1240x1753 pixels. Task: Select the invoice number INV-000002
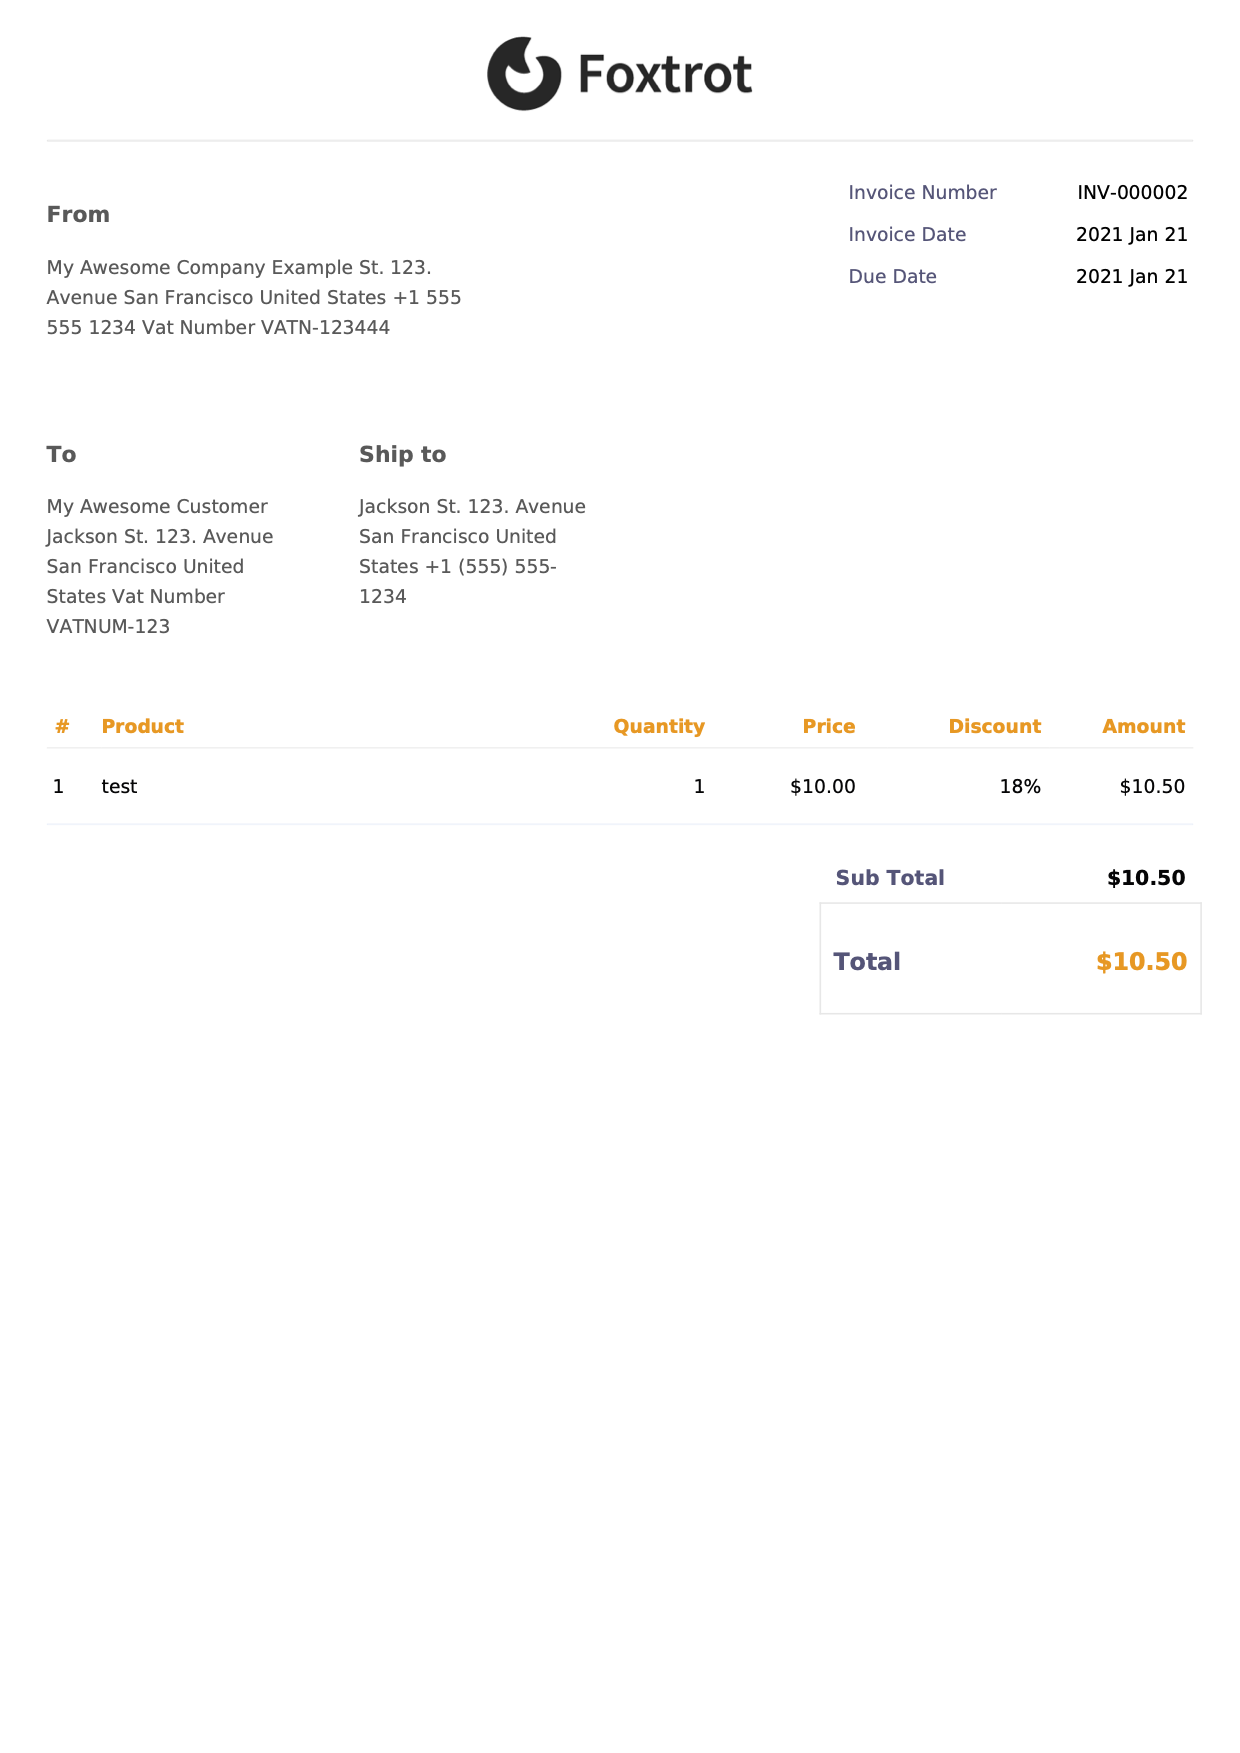click(1132, 192)
